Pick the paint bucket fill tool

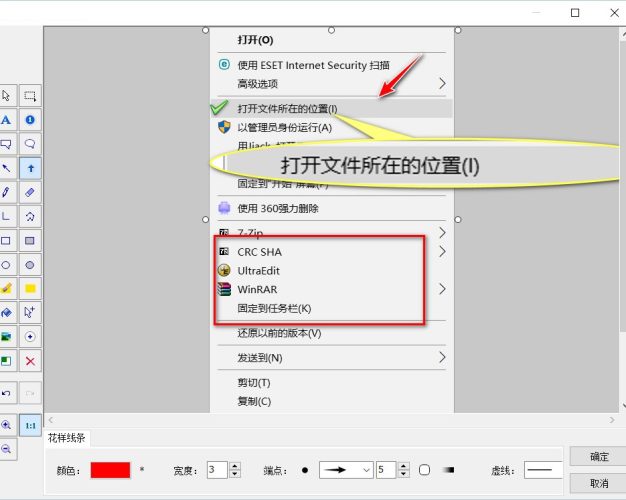(x=7, y=312)
